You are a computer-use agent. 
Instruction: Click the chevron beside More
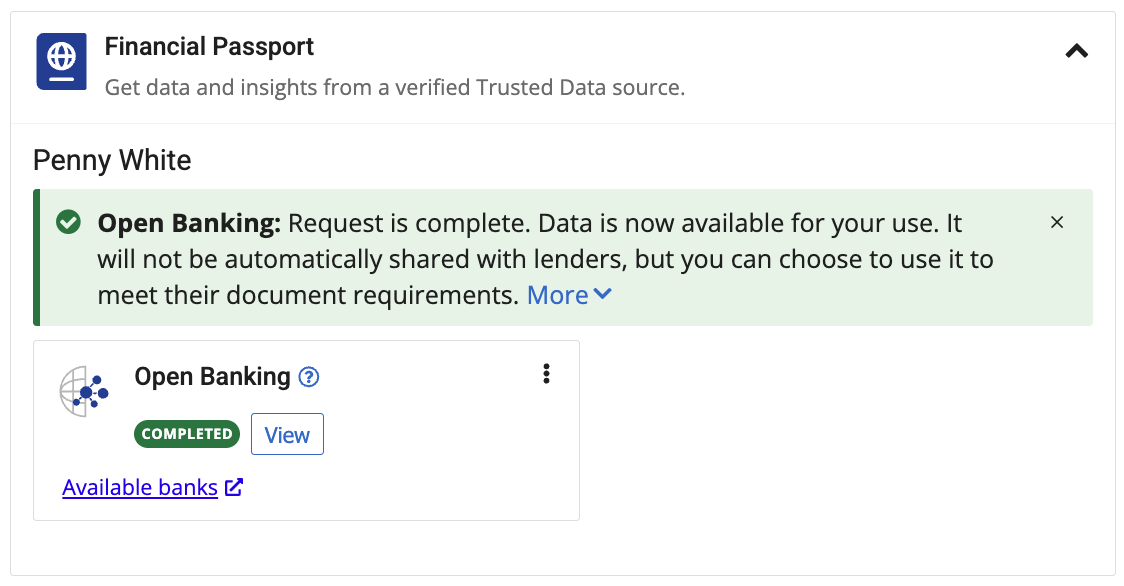coord(602,293)
